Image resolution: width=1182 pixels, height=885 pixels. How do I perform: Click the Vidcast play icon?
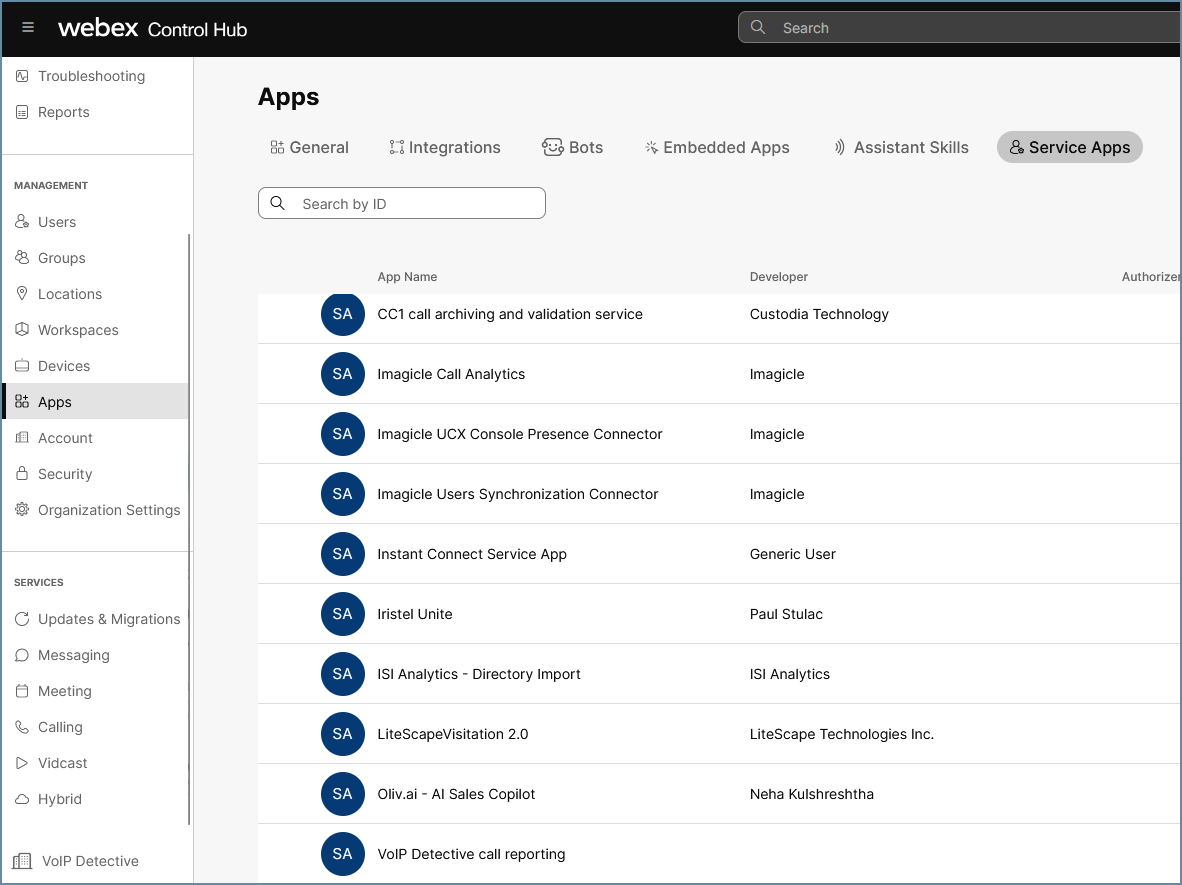[x=22, y=763]
